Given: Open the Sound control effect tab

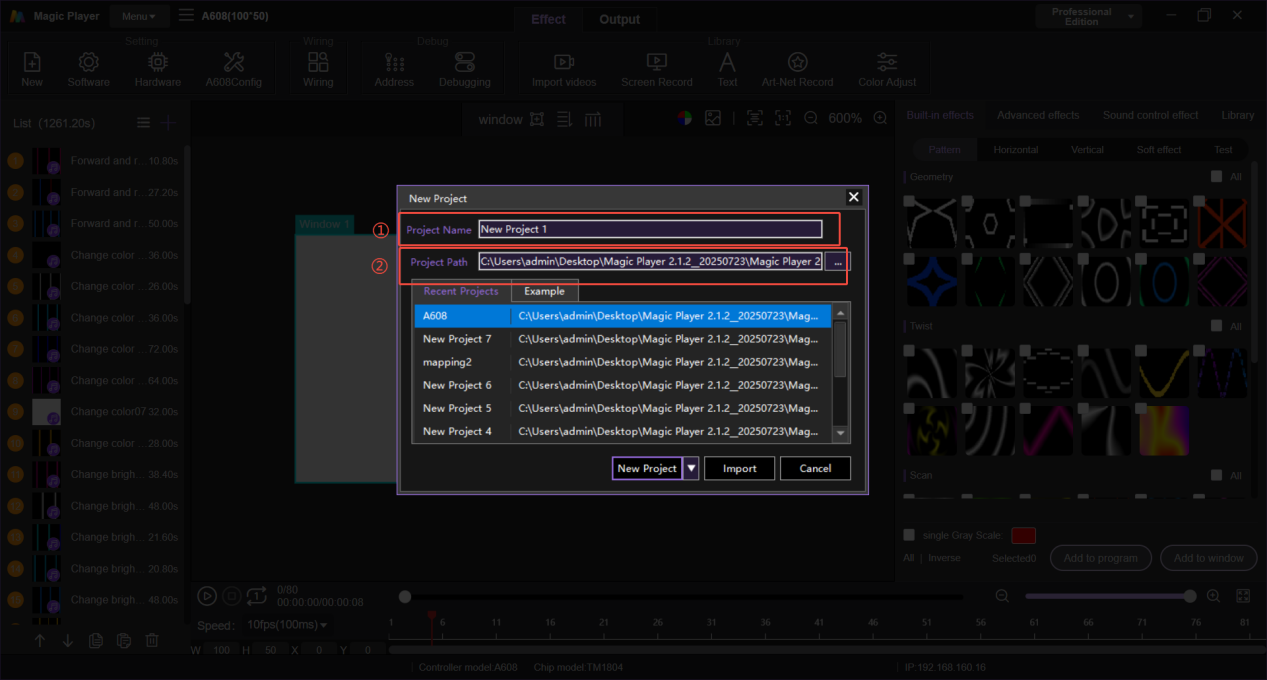Looking at the screenshot, I should (1150, 115).
